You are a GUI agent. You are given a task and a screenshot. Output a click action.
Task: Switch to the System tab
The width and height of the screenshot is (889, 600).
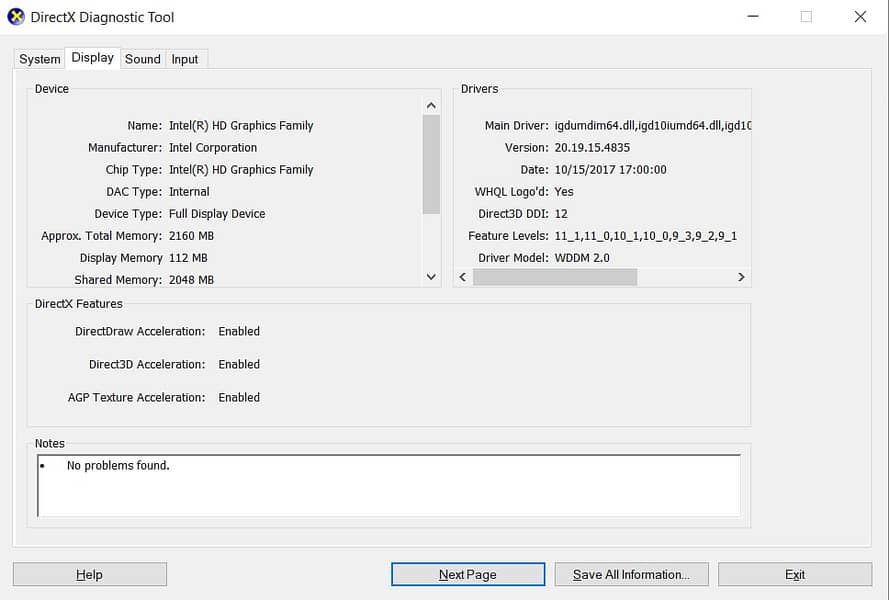pos(40,59)
